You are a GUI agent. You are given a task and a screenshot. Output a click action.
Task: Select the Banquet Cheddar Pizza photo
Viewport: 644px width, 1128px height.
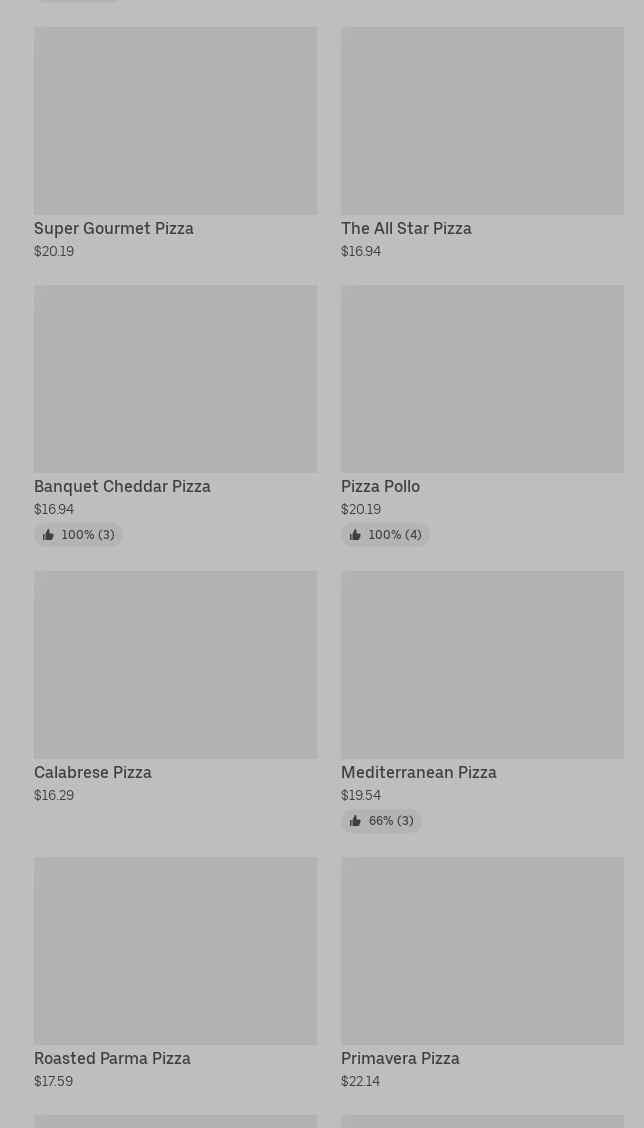[176, 378]
